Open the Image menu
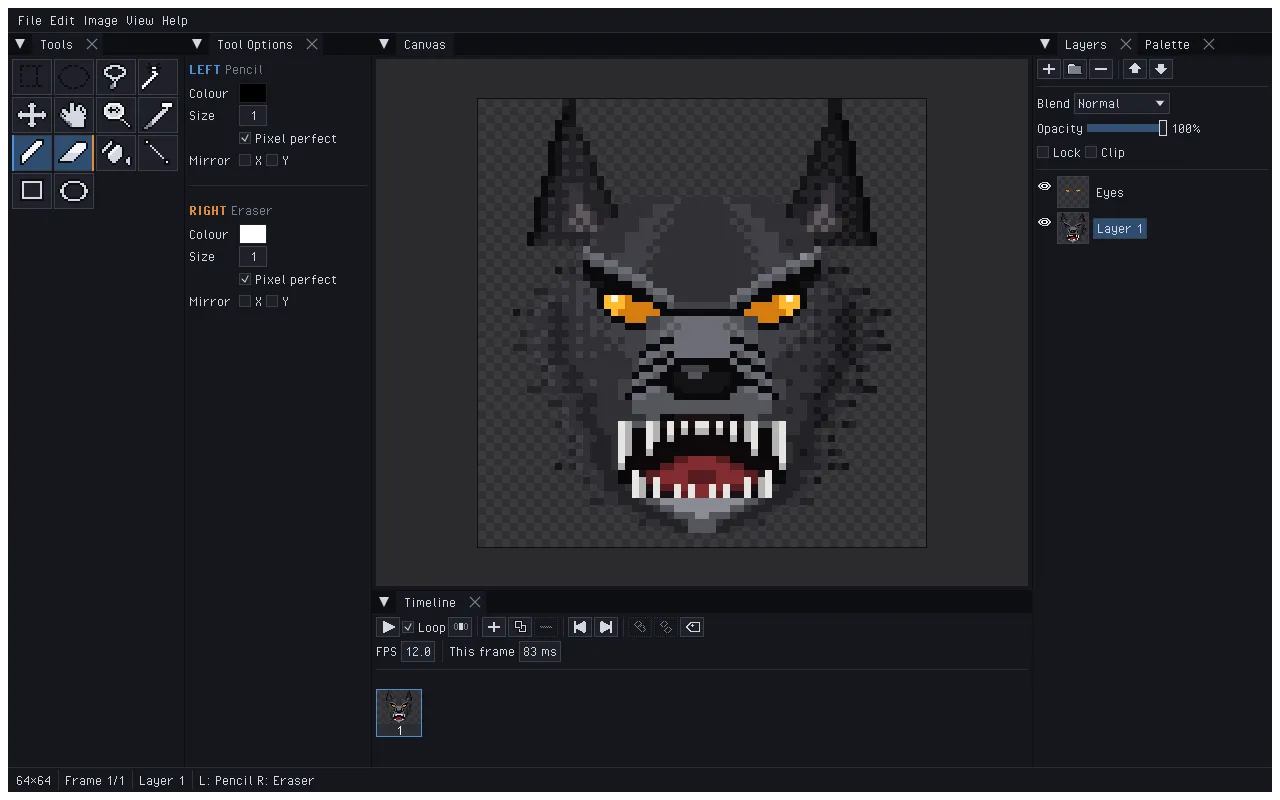1280x800 pixels. (101, 20)
